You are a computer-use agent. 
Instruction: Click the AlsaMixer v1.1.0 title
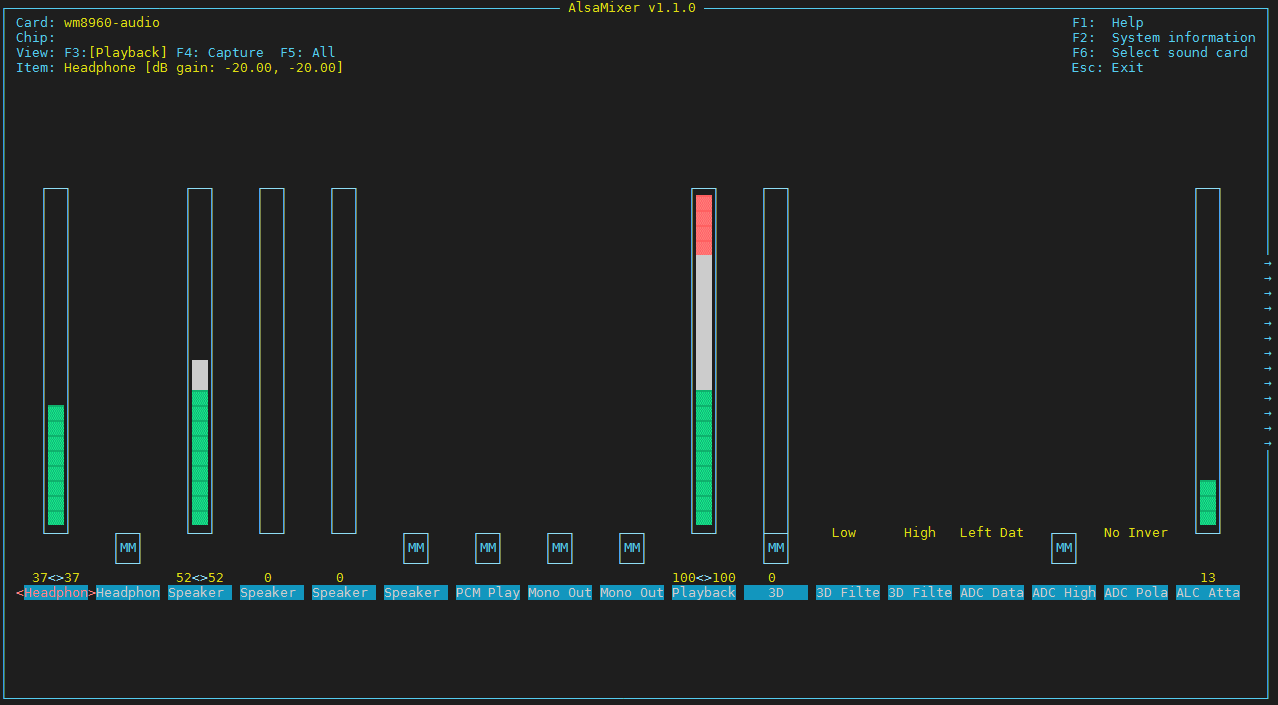pos(632,8)
